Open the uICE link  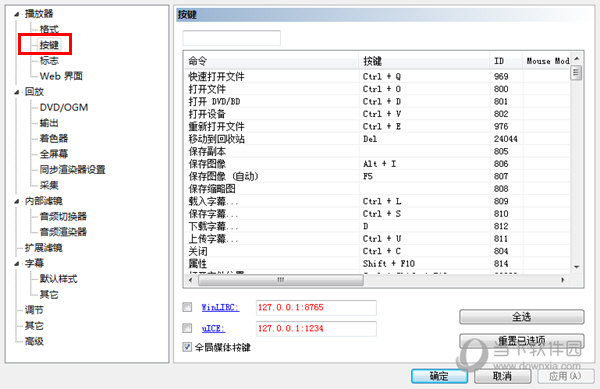tap(213, 329)
